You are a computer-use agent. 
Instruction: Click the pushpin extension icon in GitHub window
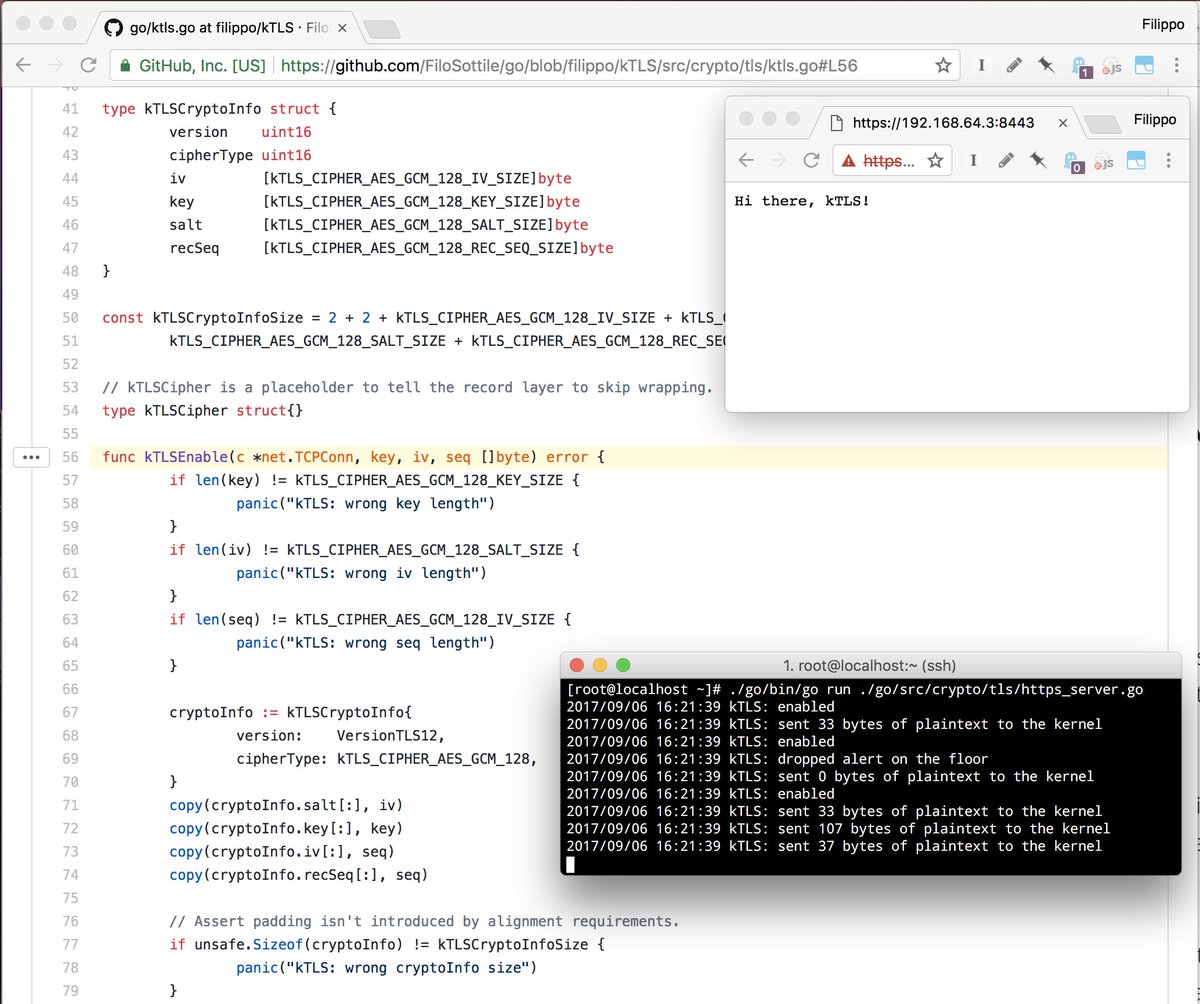click(x=1046, y=66)
